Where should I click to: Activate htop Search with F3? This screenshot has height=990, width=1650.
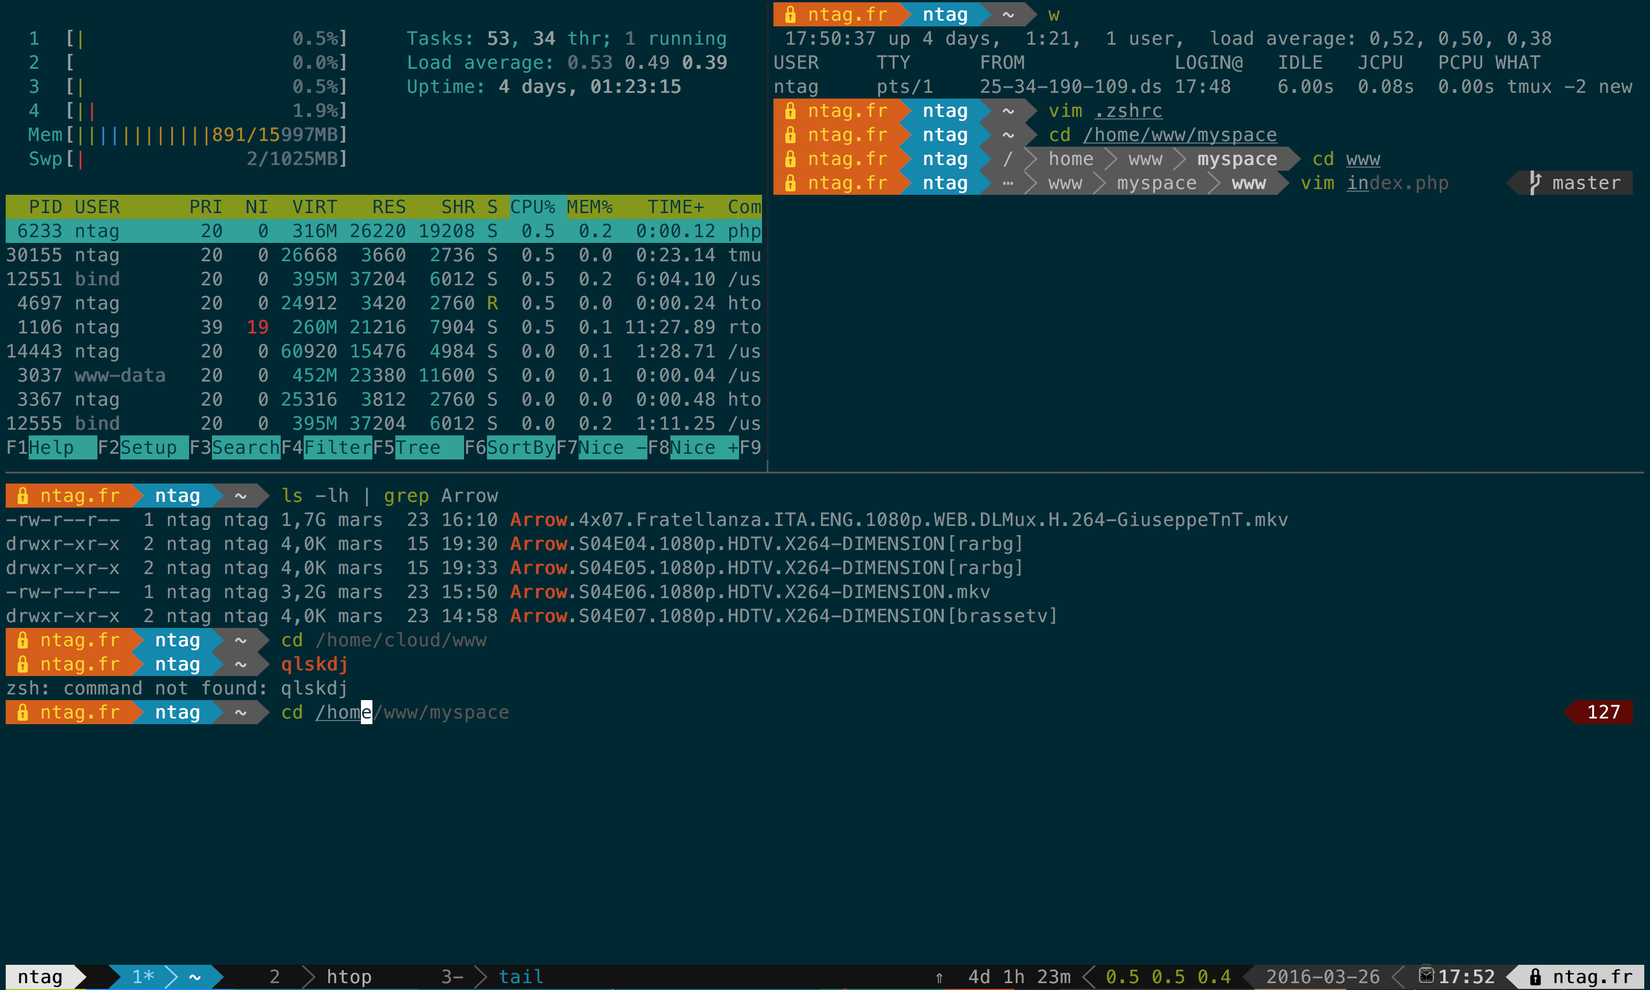(x=235, y=447)
